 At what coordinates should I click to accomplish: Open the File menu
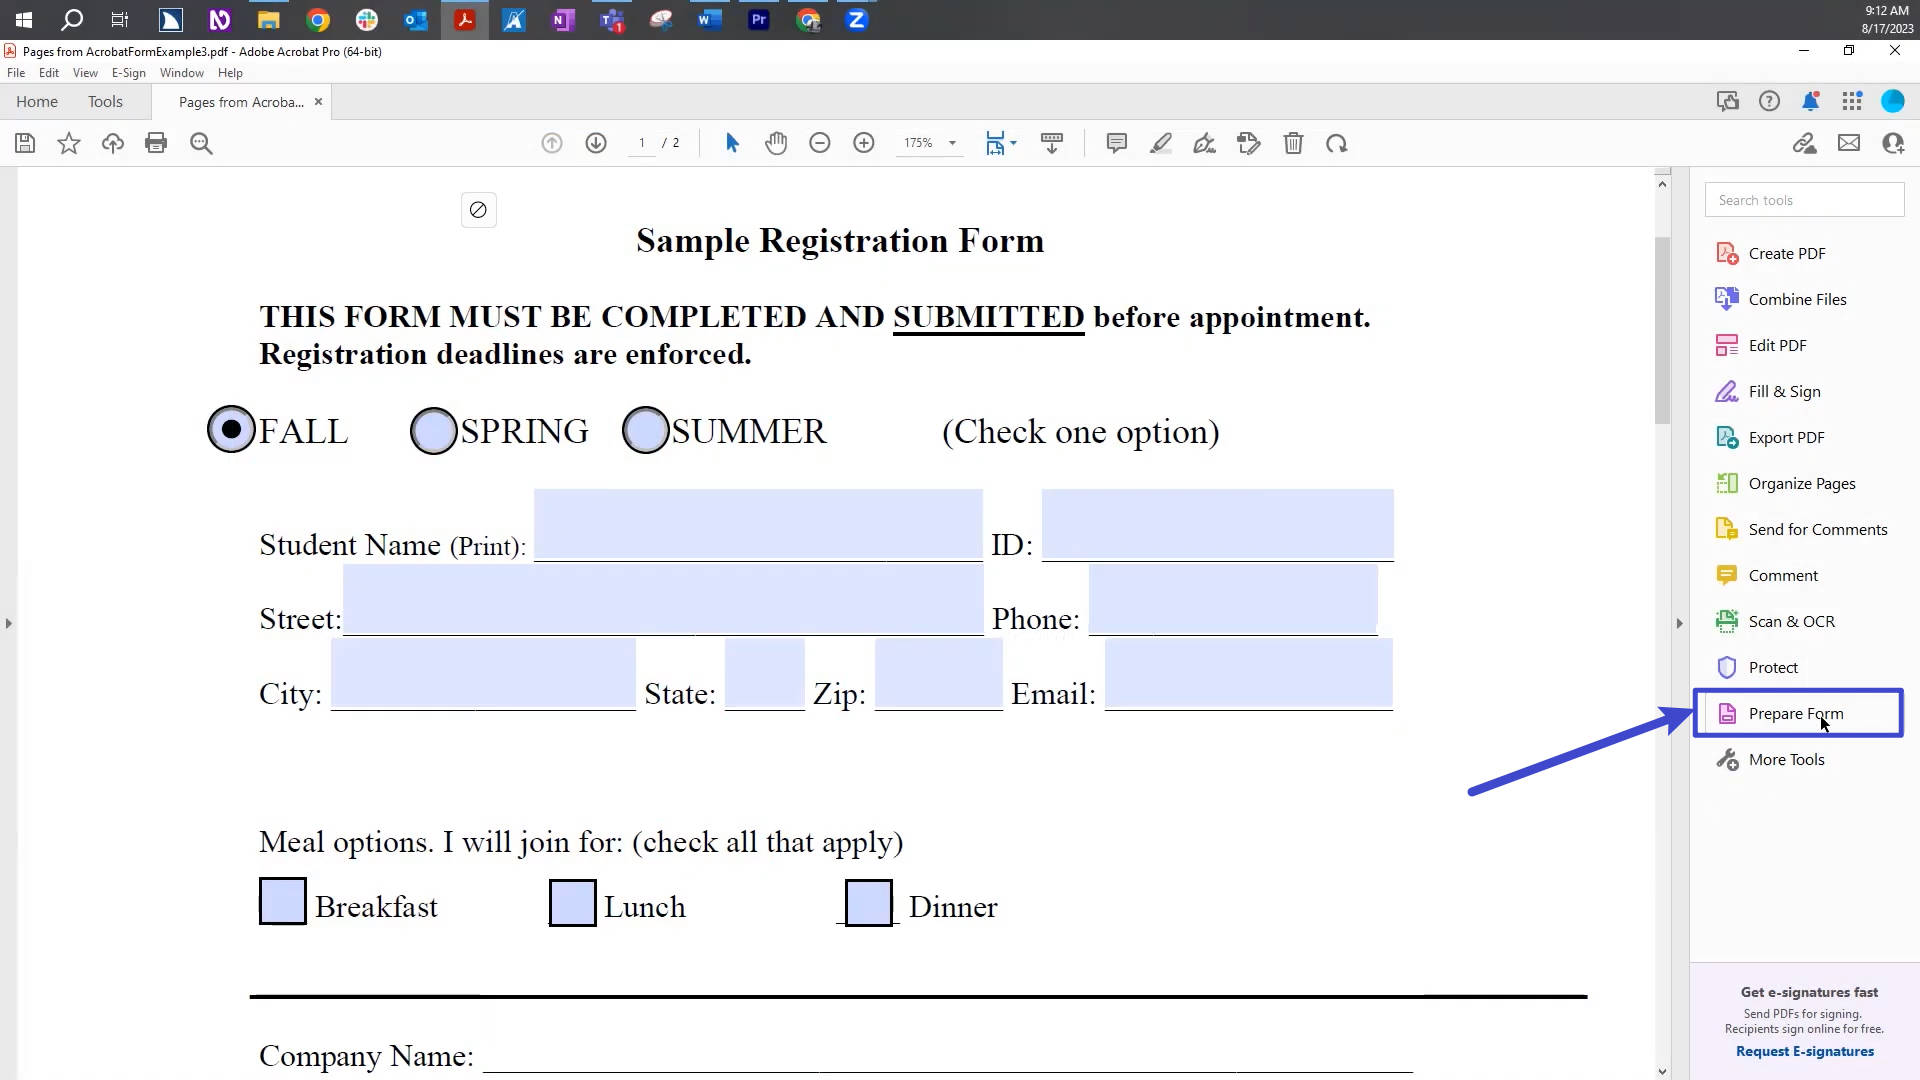pos(16,73)
